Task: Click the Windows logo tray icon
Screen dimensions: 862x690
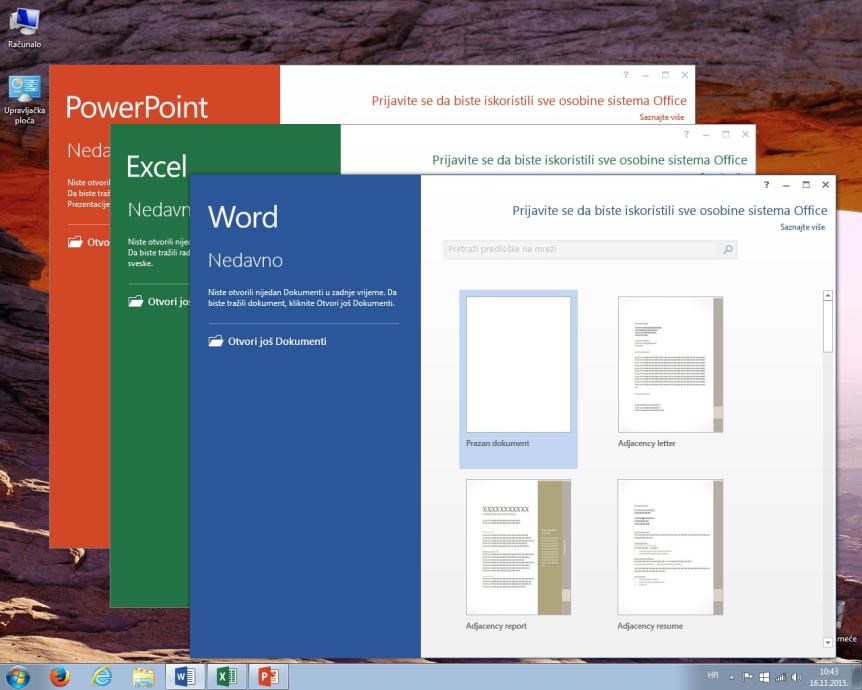Action: click(x=764, y=677)
